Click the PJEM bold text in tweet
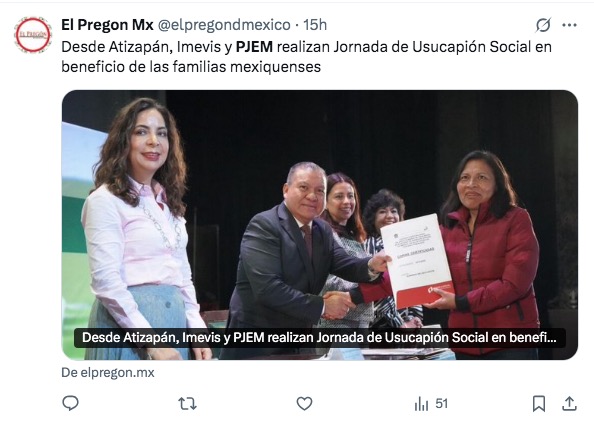The image size is (594, 425). (254, 47)
